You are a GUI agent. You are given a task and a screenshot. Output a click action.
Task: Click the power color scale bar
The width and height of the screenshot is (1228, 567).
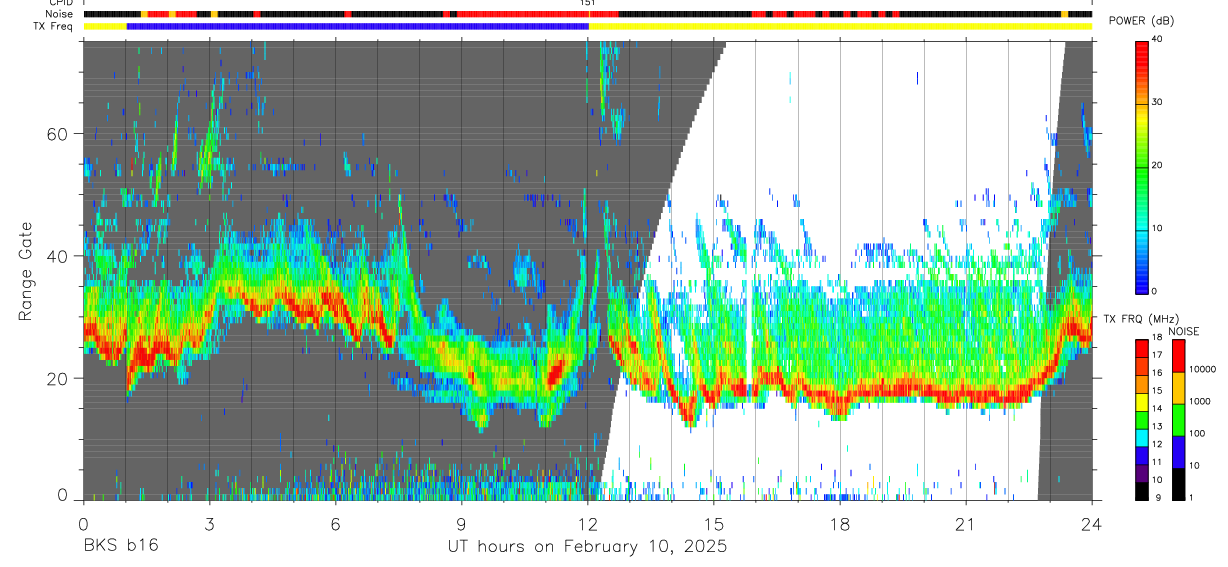(1142, 166)
